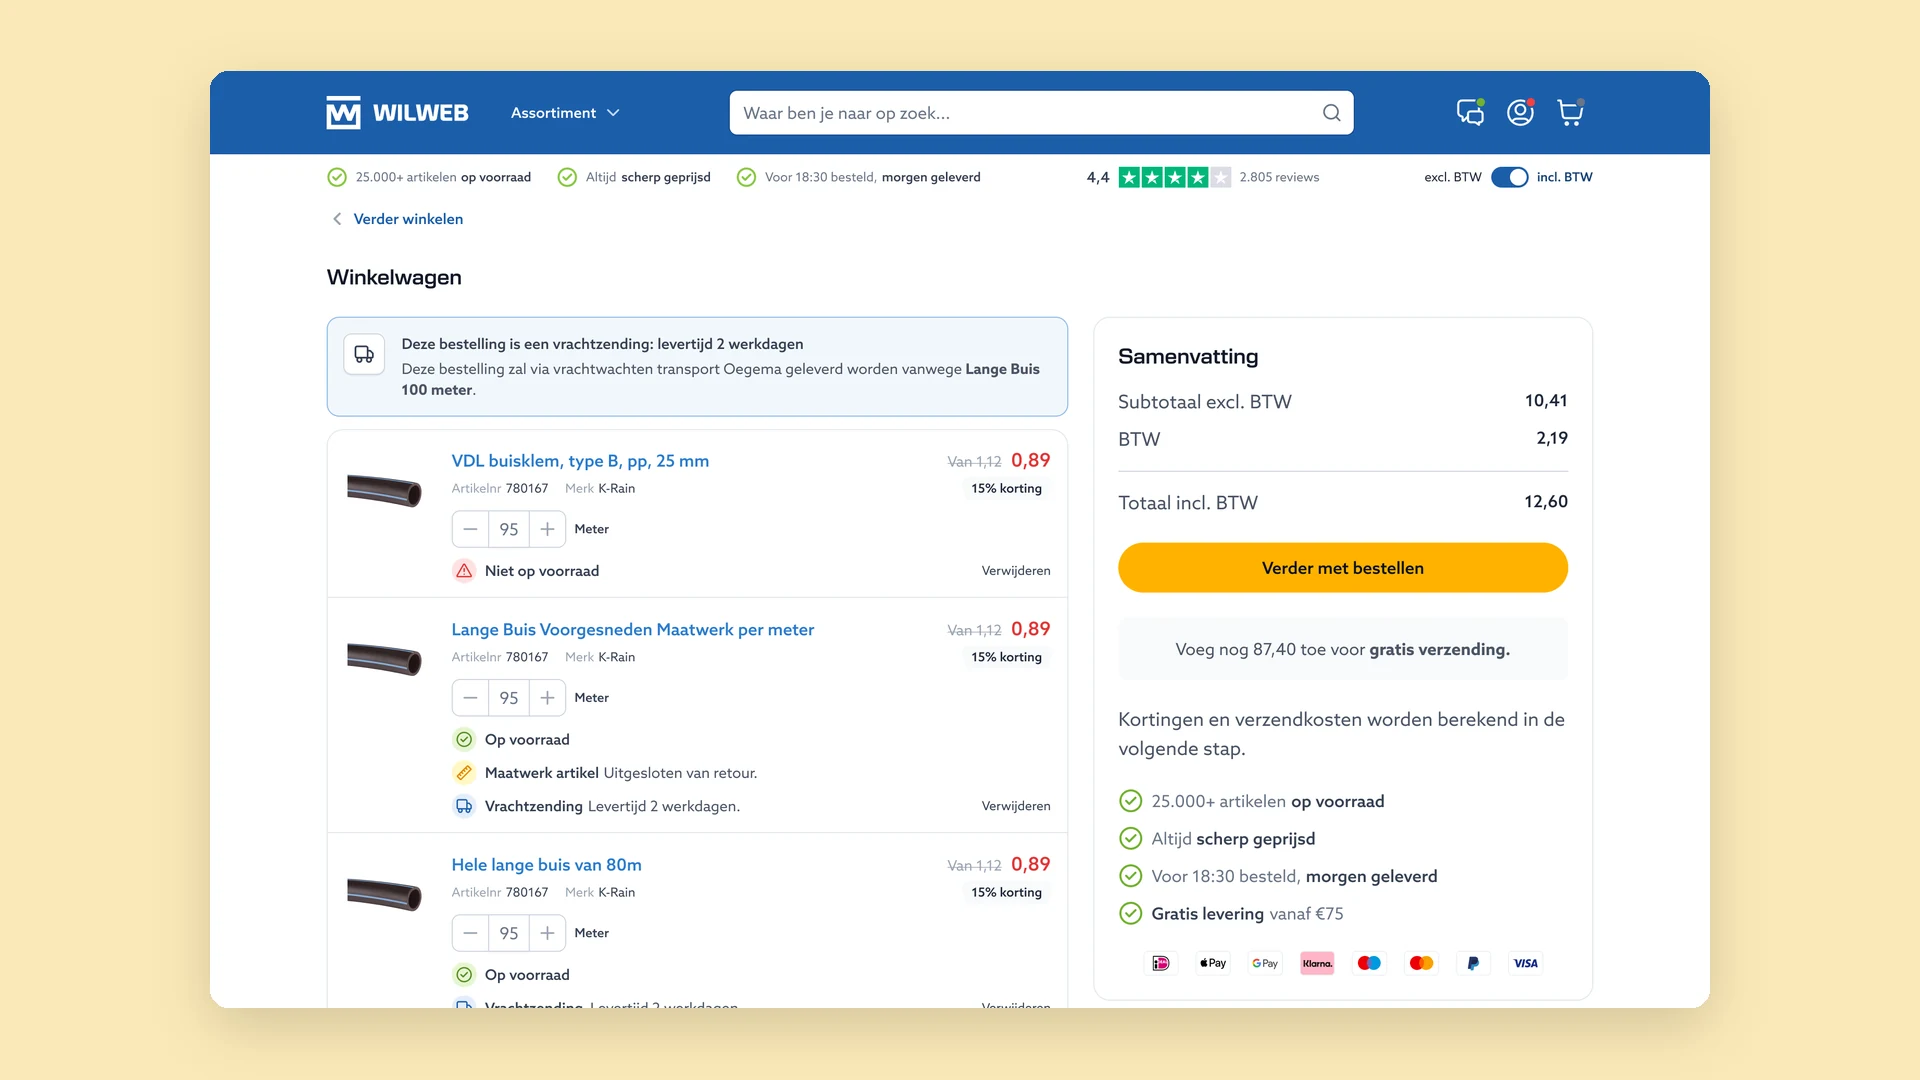
Task: Remove VDL buisklem via Verwijderen
Action: (x=1016, y=571)
